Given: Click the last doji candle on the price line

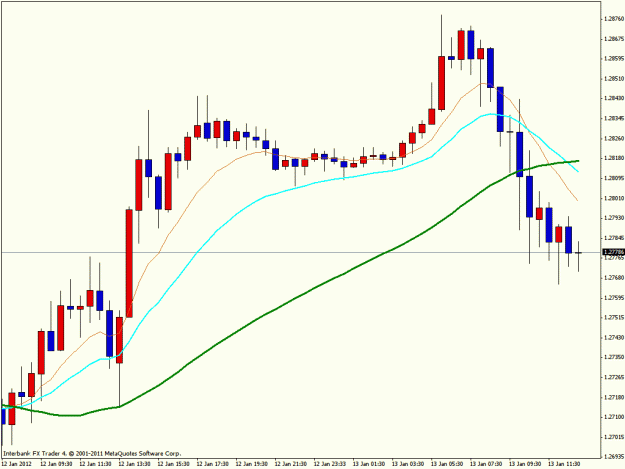Looking at the screenshot, I should (x=578, y=253).
